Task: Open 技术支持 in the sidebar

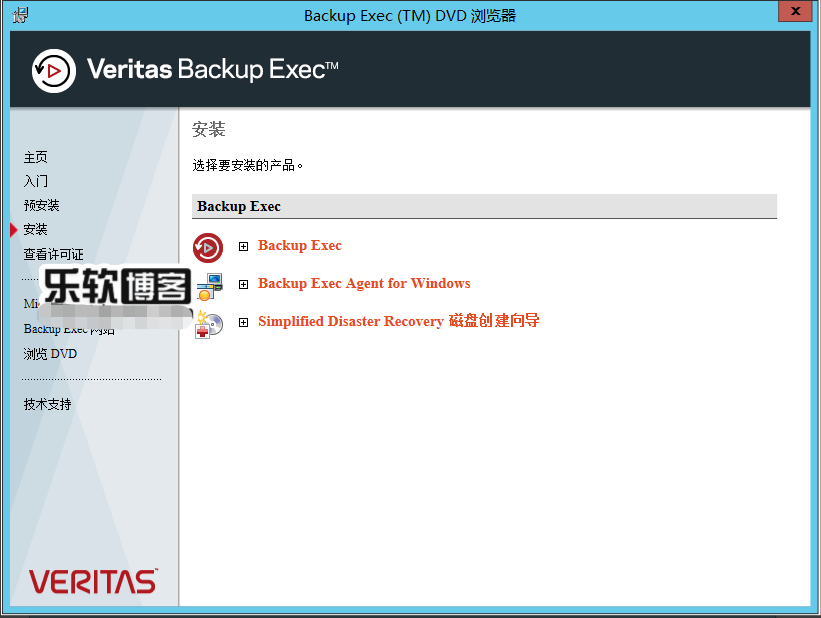Action: 48,404
